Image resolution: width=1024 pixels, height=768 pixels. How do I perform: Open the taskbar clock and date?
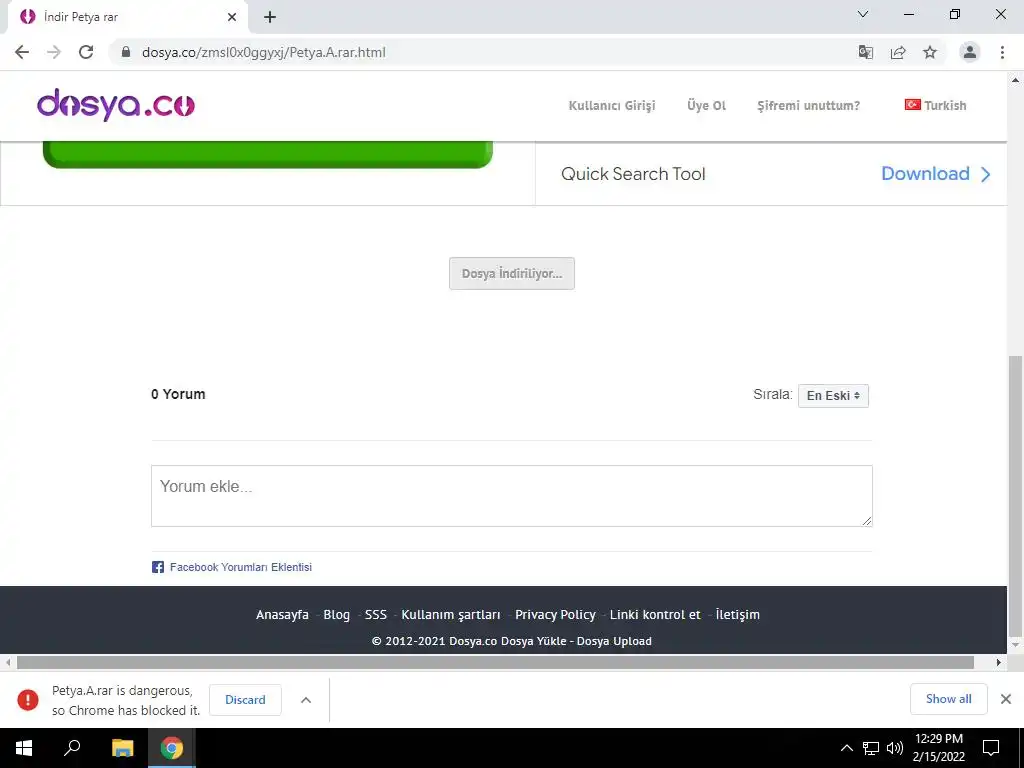(938, 748)
